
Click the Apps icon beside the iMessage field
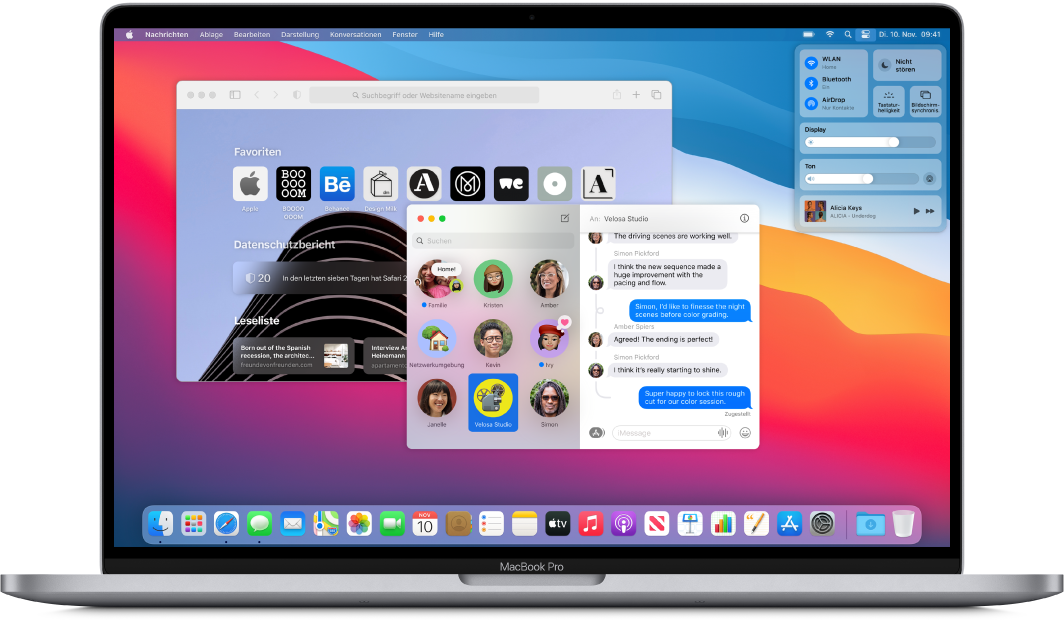click(x=596, y=432)
